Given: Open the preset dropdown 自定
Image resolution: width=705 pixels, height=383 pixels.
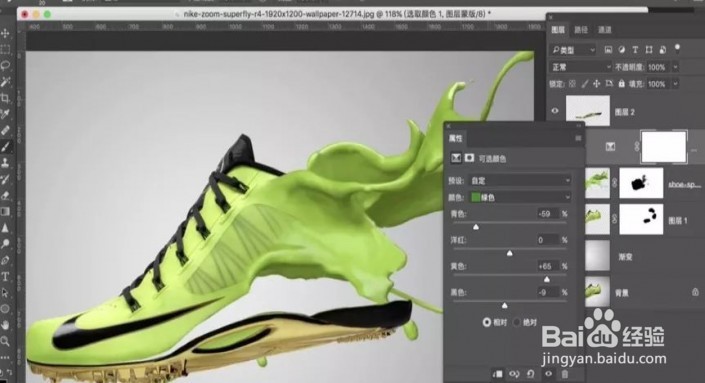Looking at the screenshot, I should point(520,181).
